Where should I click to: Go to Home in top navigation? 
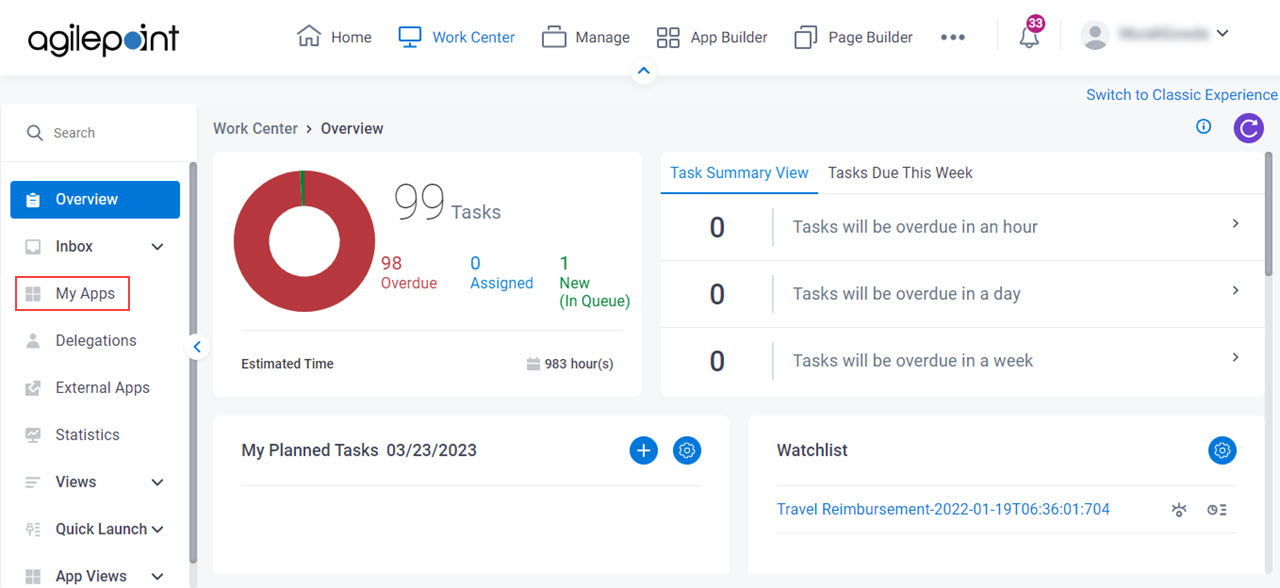click(334, 37)
